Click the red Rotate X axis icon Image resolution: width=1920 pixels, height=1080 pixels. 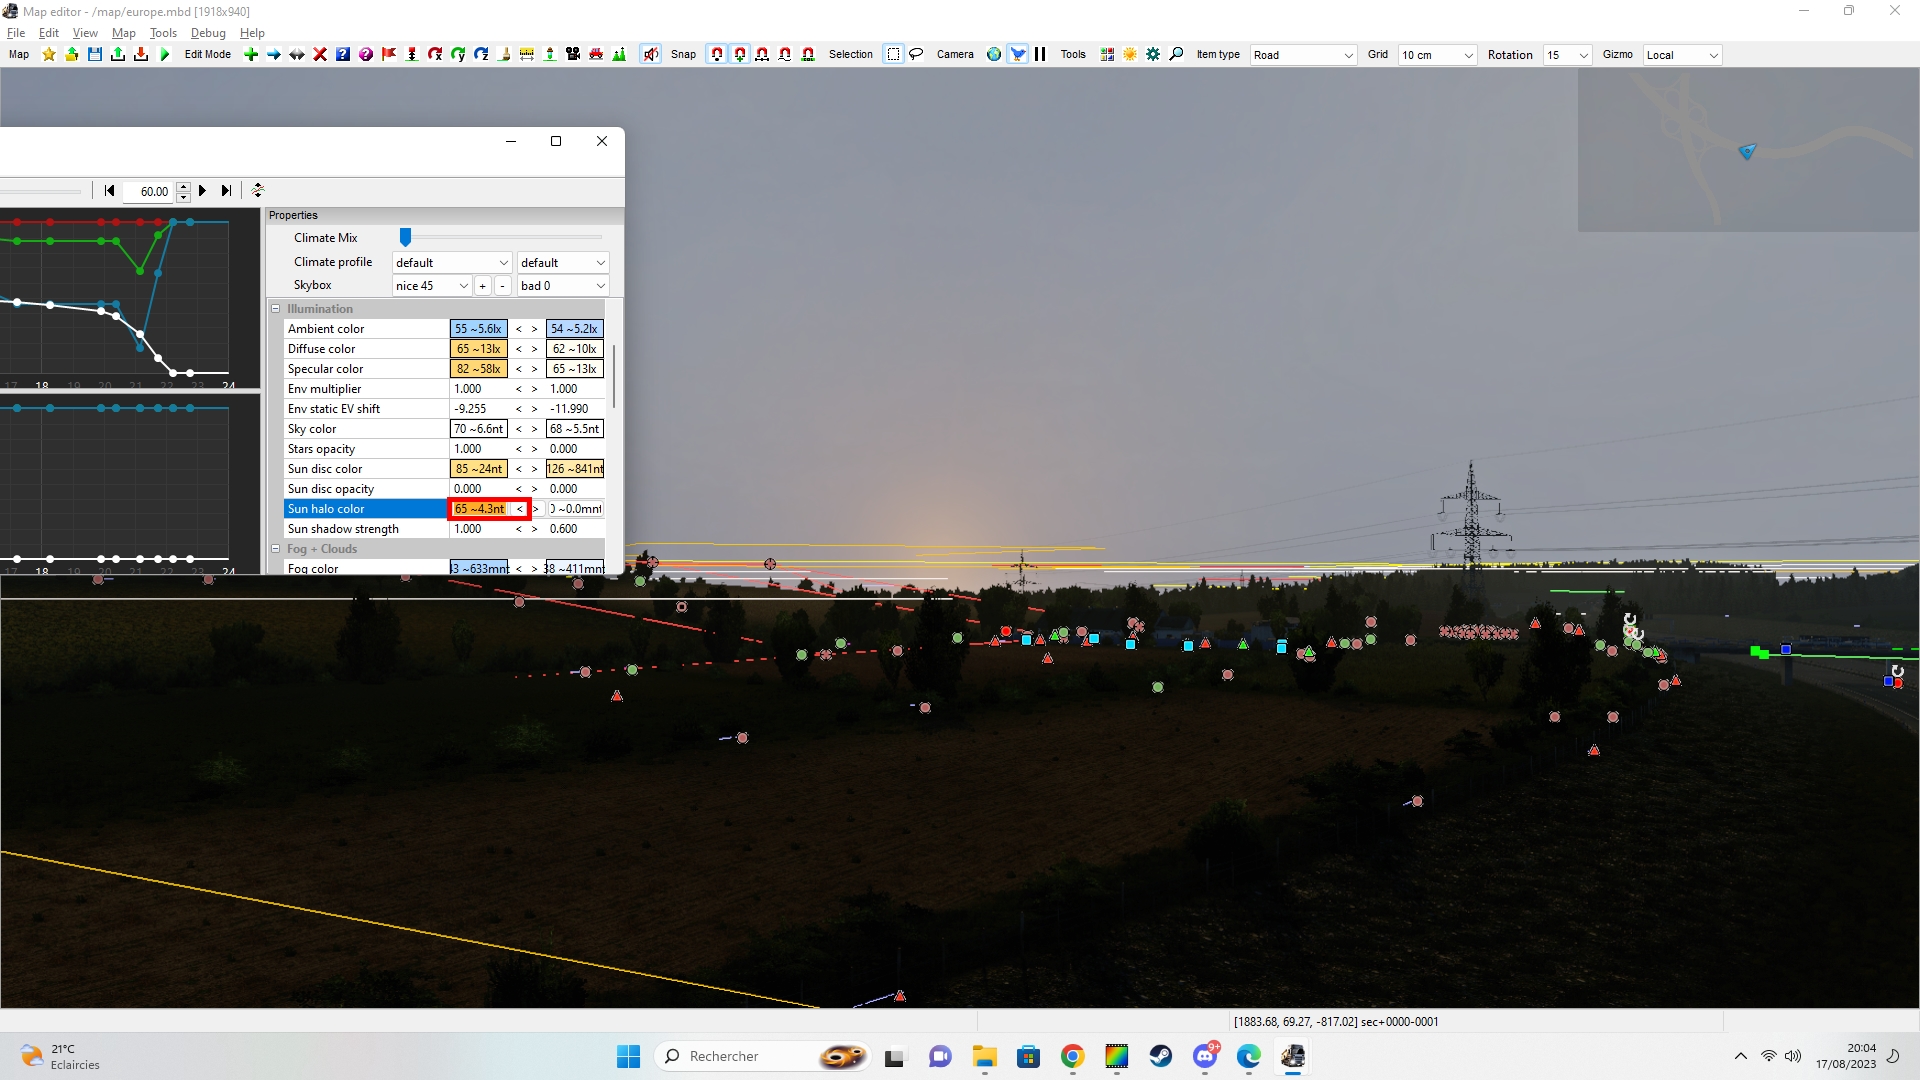435,55
